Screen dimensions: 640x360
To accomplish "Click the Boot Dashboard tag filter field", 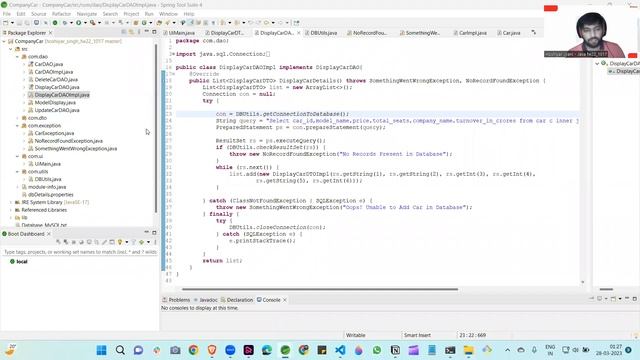I will 79,252.
